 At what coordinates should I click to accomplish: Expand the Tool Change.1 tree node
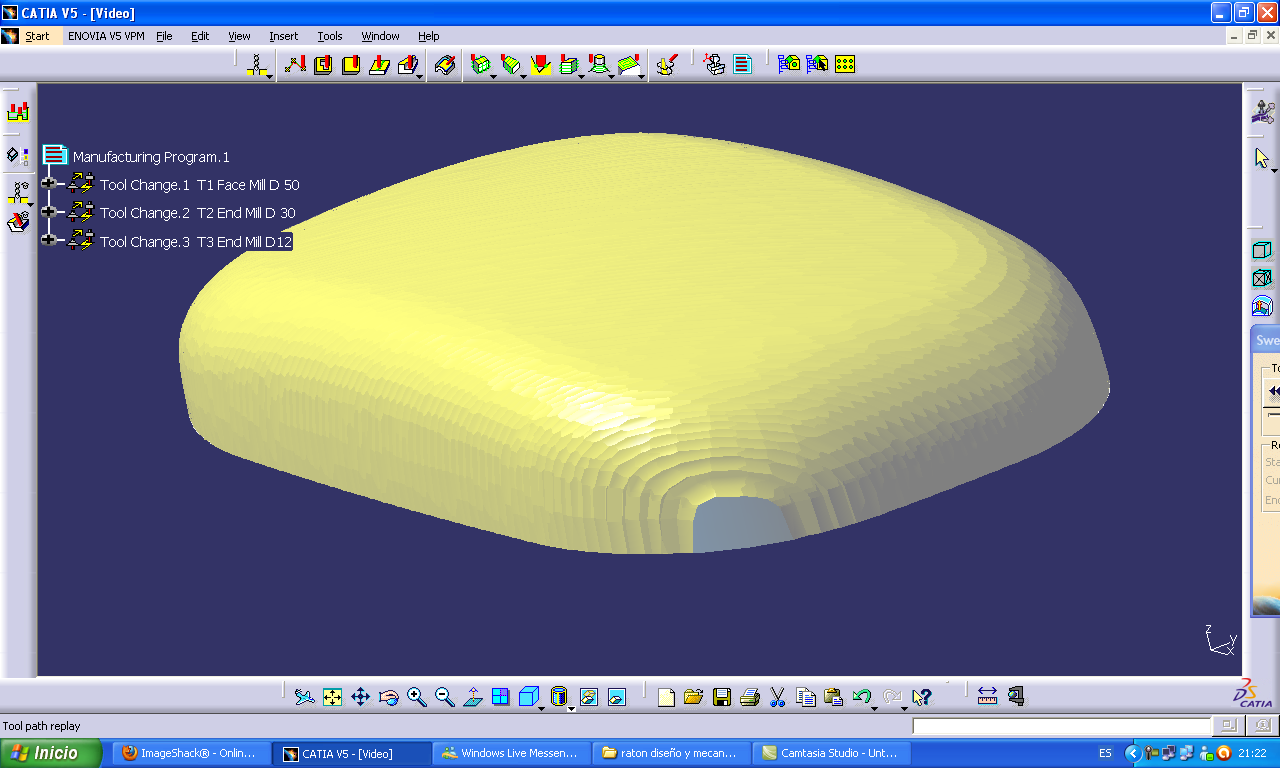click(49, 184)
